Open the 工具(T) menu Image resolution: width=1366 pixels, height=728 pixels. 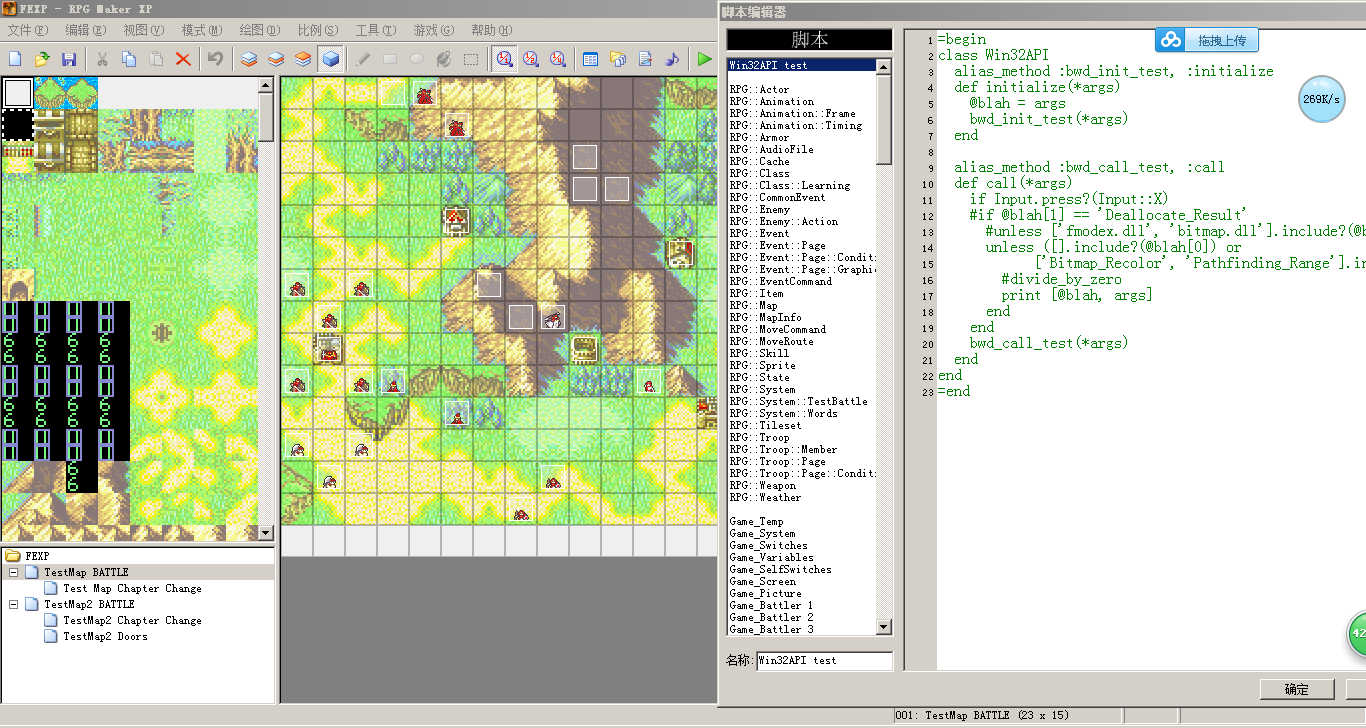(375, 31)
